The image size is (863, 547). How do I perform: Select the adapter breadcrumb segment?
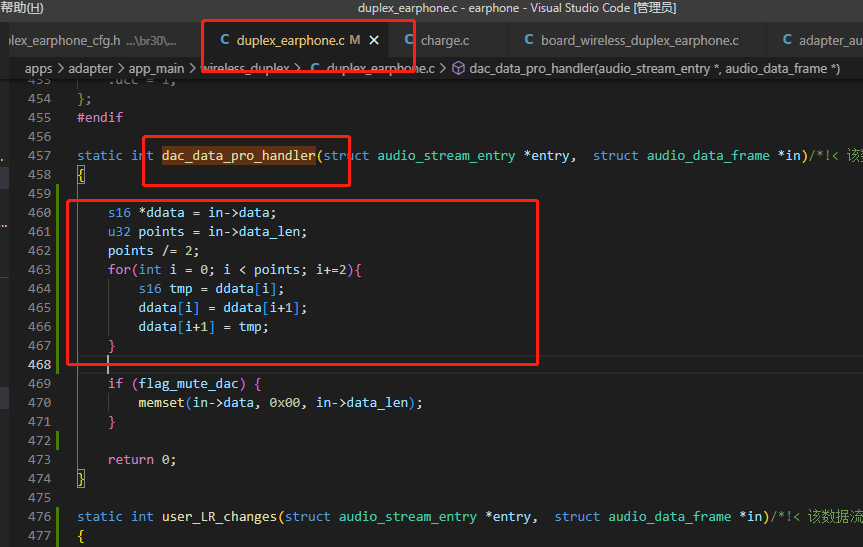(90, 68)
